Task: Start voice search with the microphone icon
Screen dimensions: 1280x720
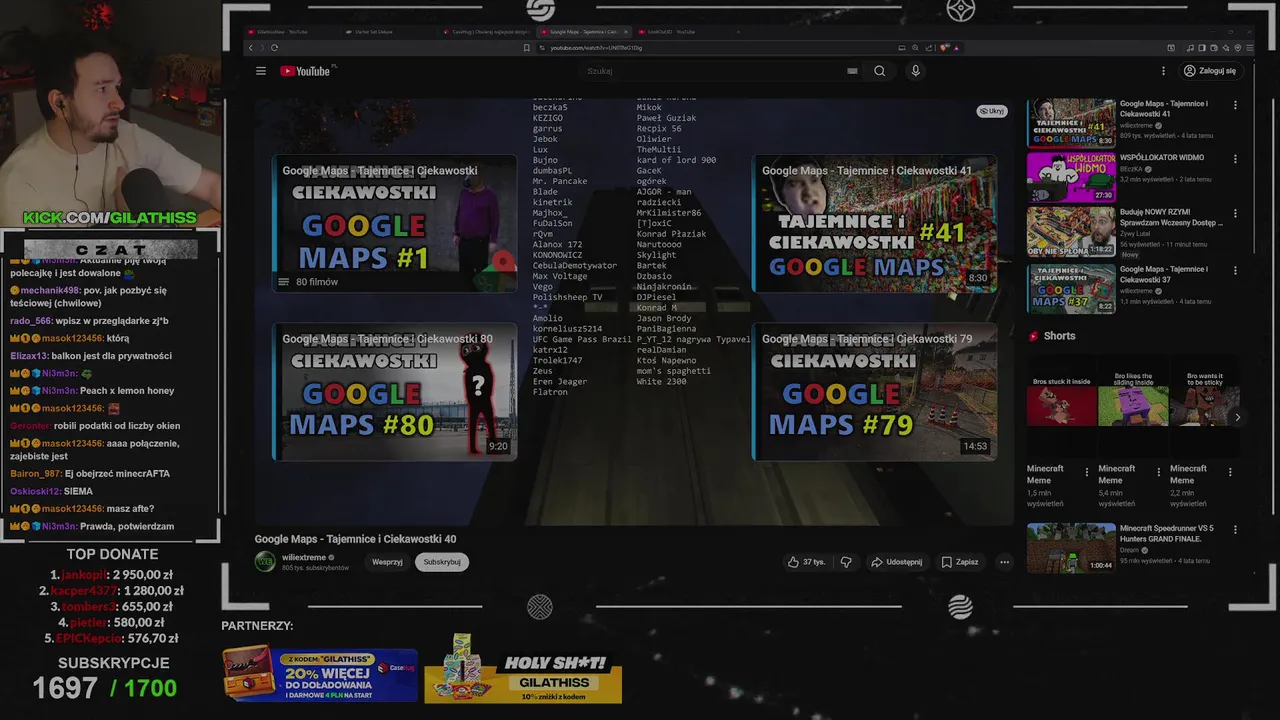Action: [915, 71]
